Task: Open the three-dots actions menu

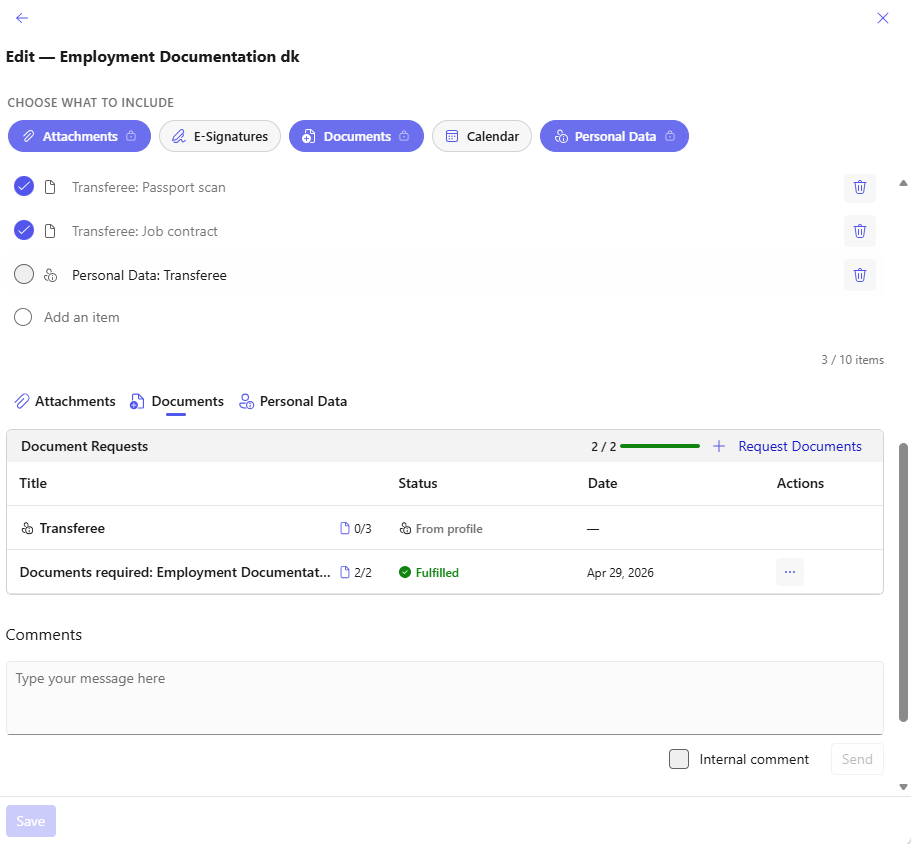Action: [790, 572]
